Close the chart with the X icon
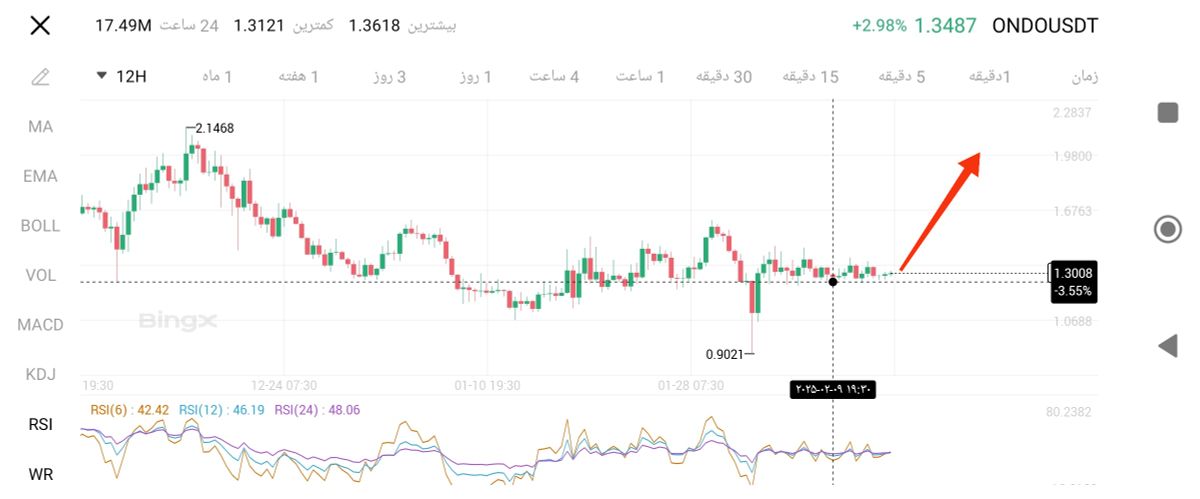Screen dimensions: 1200x499 point(40,26)
